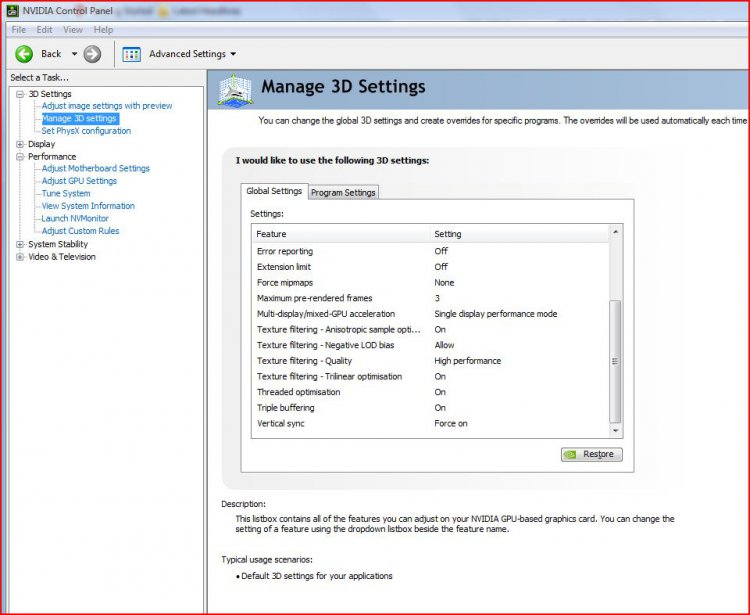This screenshot has width=750, height=615.
Task: Click the Feature column header
Action: [342, 234]
